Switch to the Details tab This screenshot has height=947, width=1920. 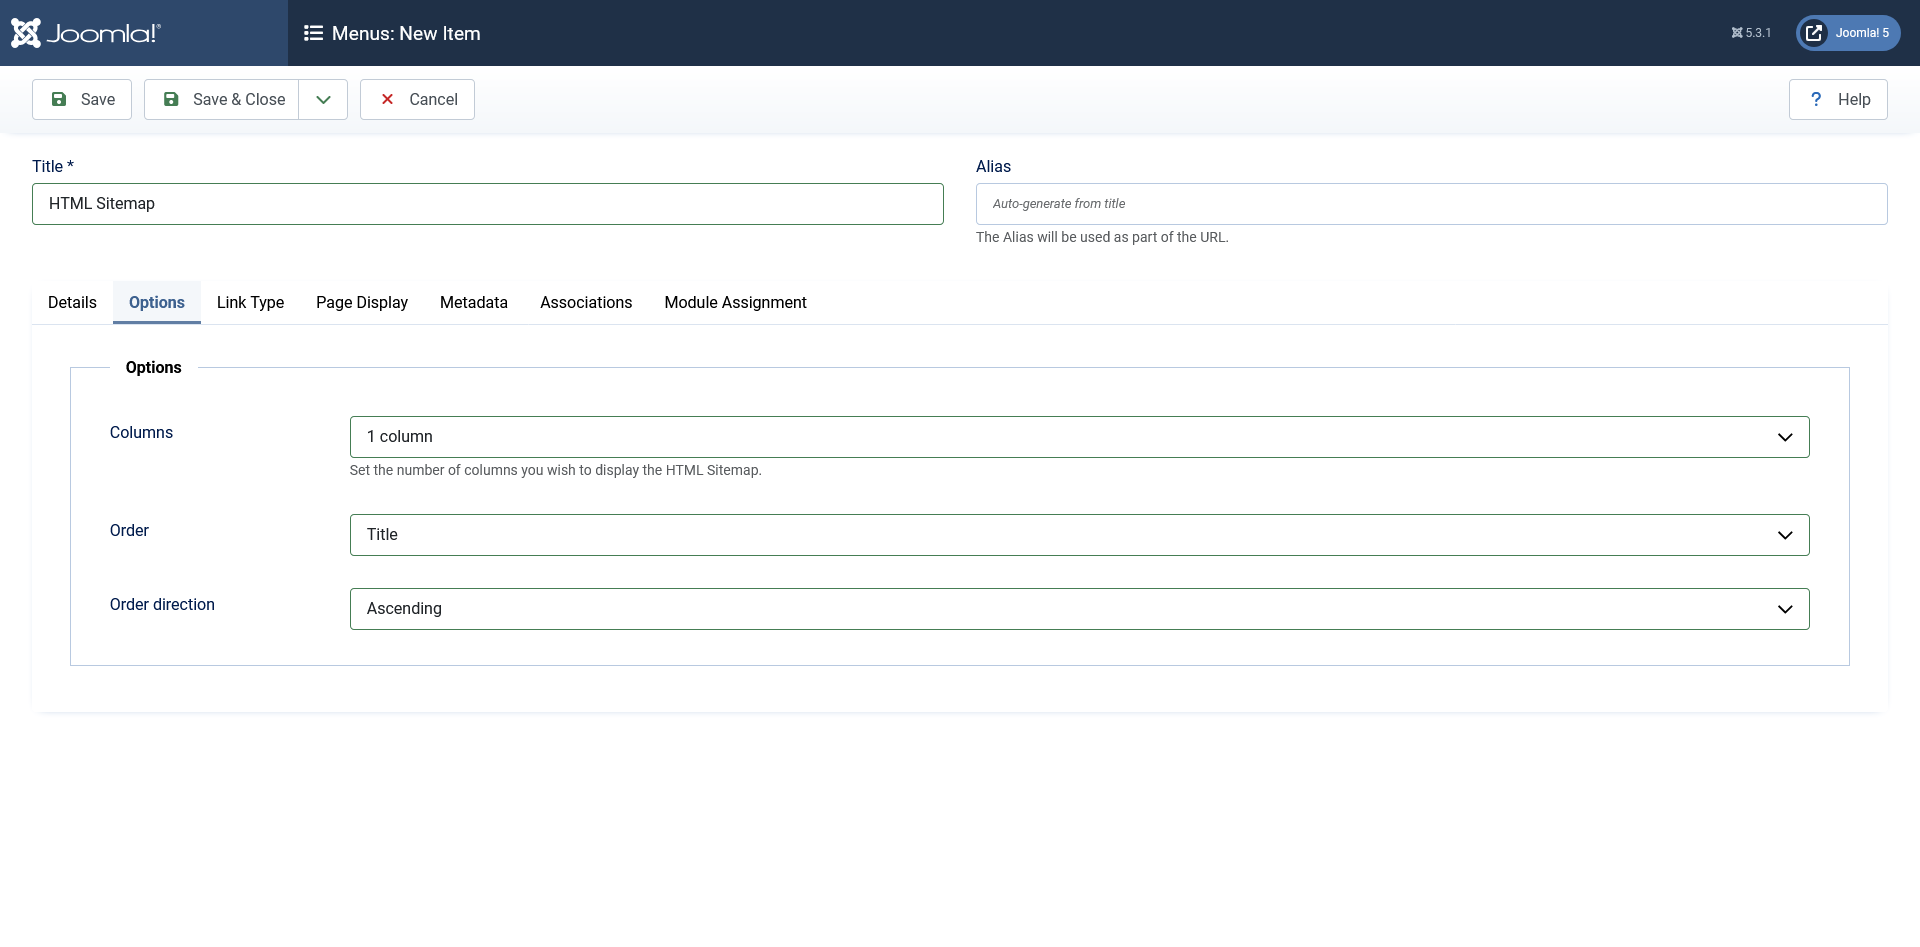click(72, 302)
